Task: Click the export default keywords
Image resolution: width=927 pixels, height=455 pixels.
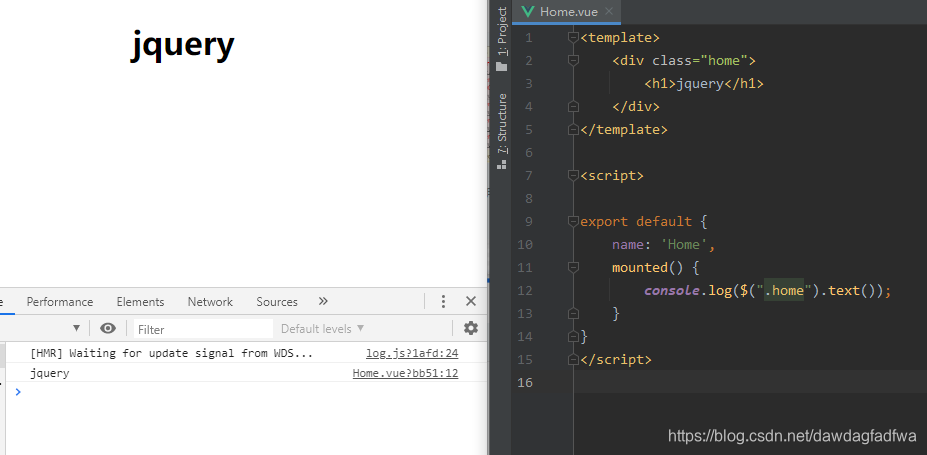Action: click(x=636, y=222)
